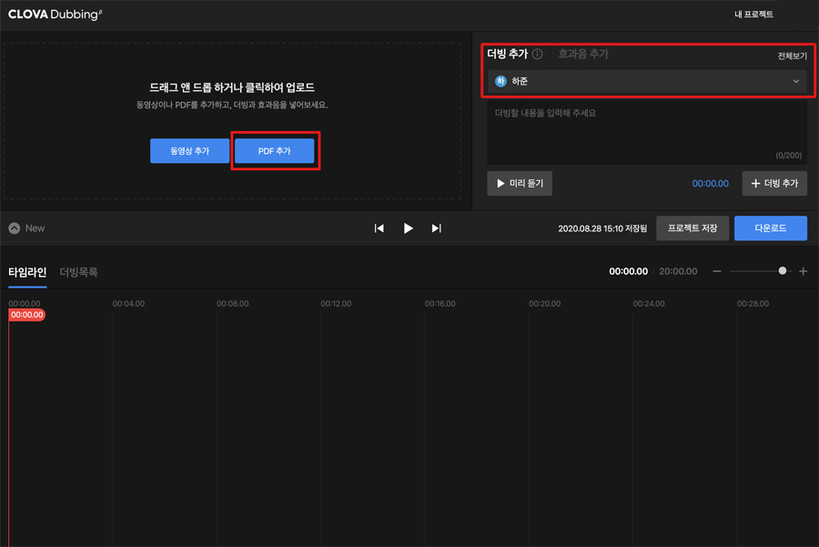The image size is (819, 547).
Task: Click the red 00:00.00 playhead marker
Action: pyautogui.click(x=27, y=314)
